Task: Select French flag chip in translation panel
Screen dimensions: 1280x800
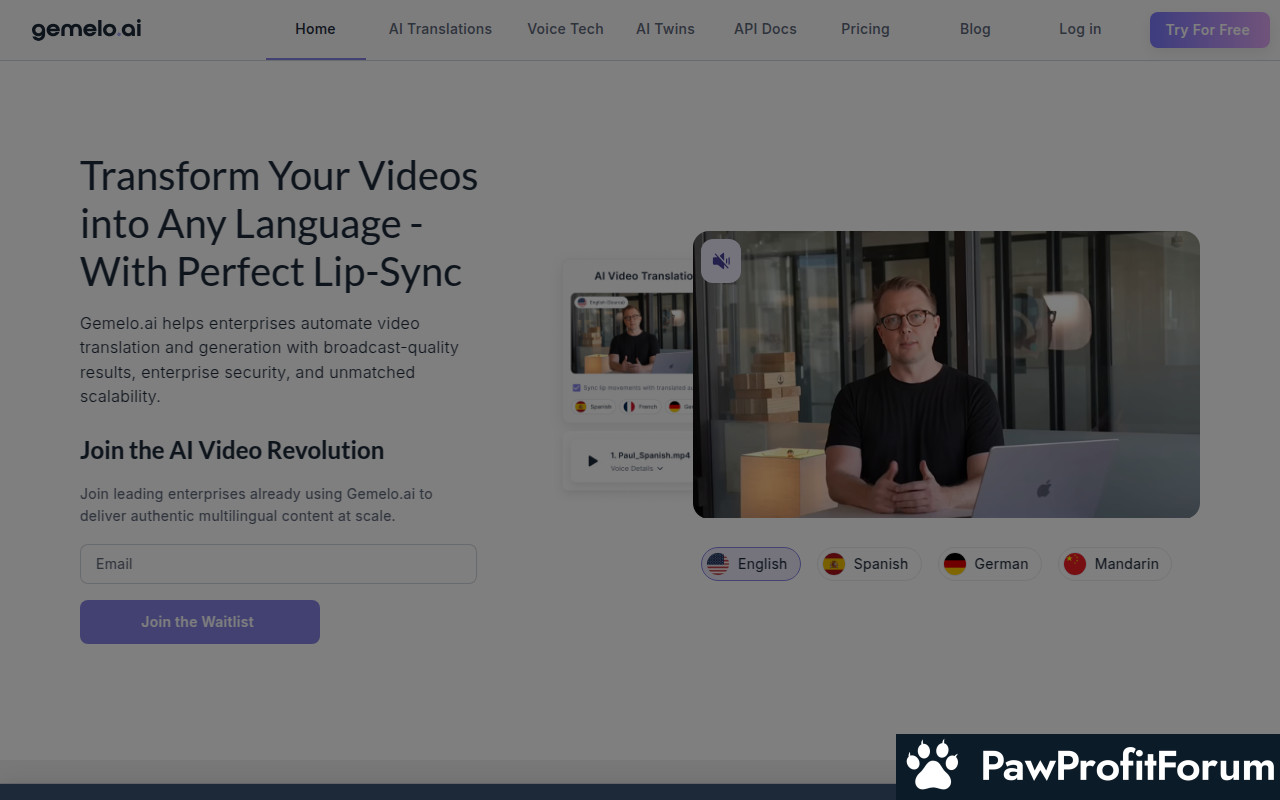Action: [x=640, y=407]
